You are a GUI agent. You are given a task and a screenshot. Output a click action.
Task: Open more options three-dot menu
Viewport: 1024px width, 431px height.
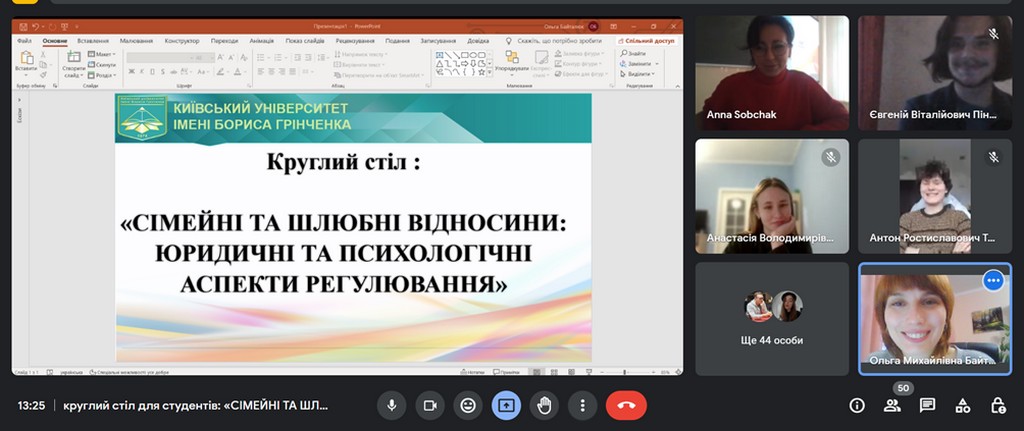pos(582,405)
